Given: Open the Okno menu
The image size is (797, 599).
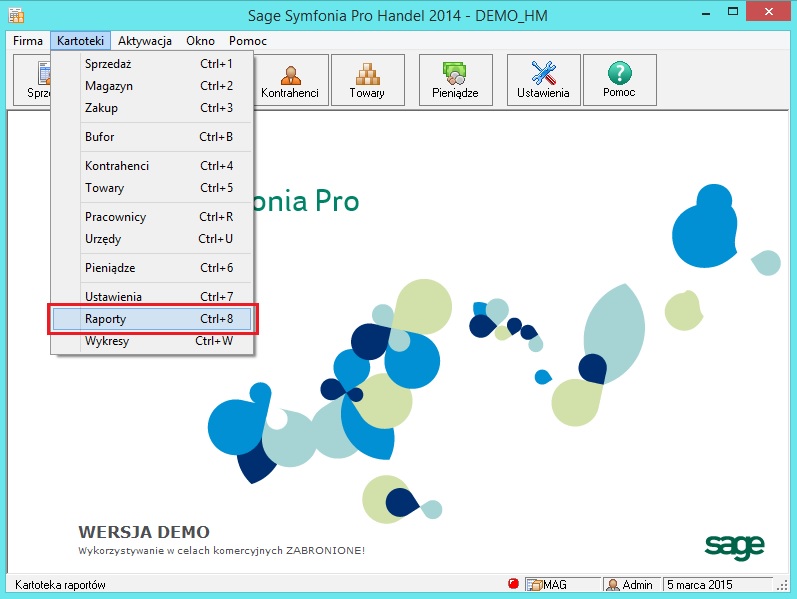Looking at the screenshot, I should (x=200, y=41).
